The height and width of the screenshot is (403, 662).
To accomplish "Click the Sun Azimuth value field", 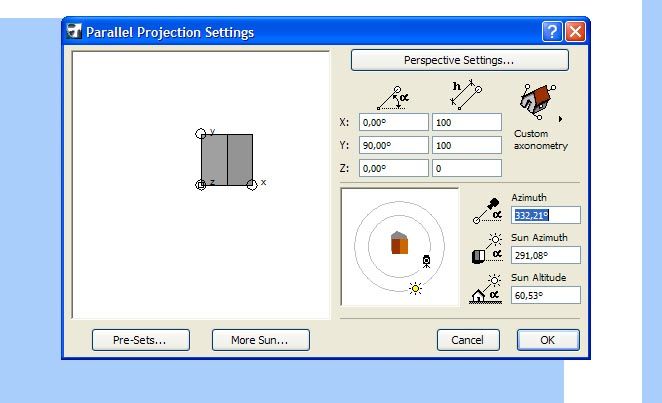I will (x=545, y=255).
